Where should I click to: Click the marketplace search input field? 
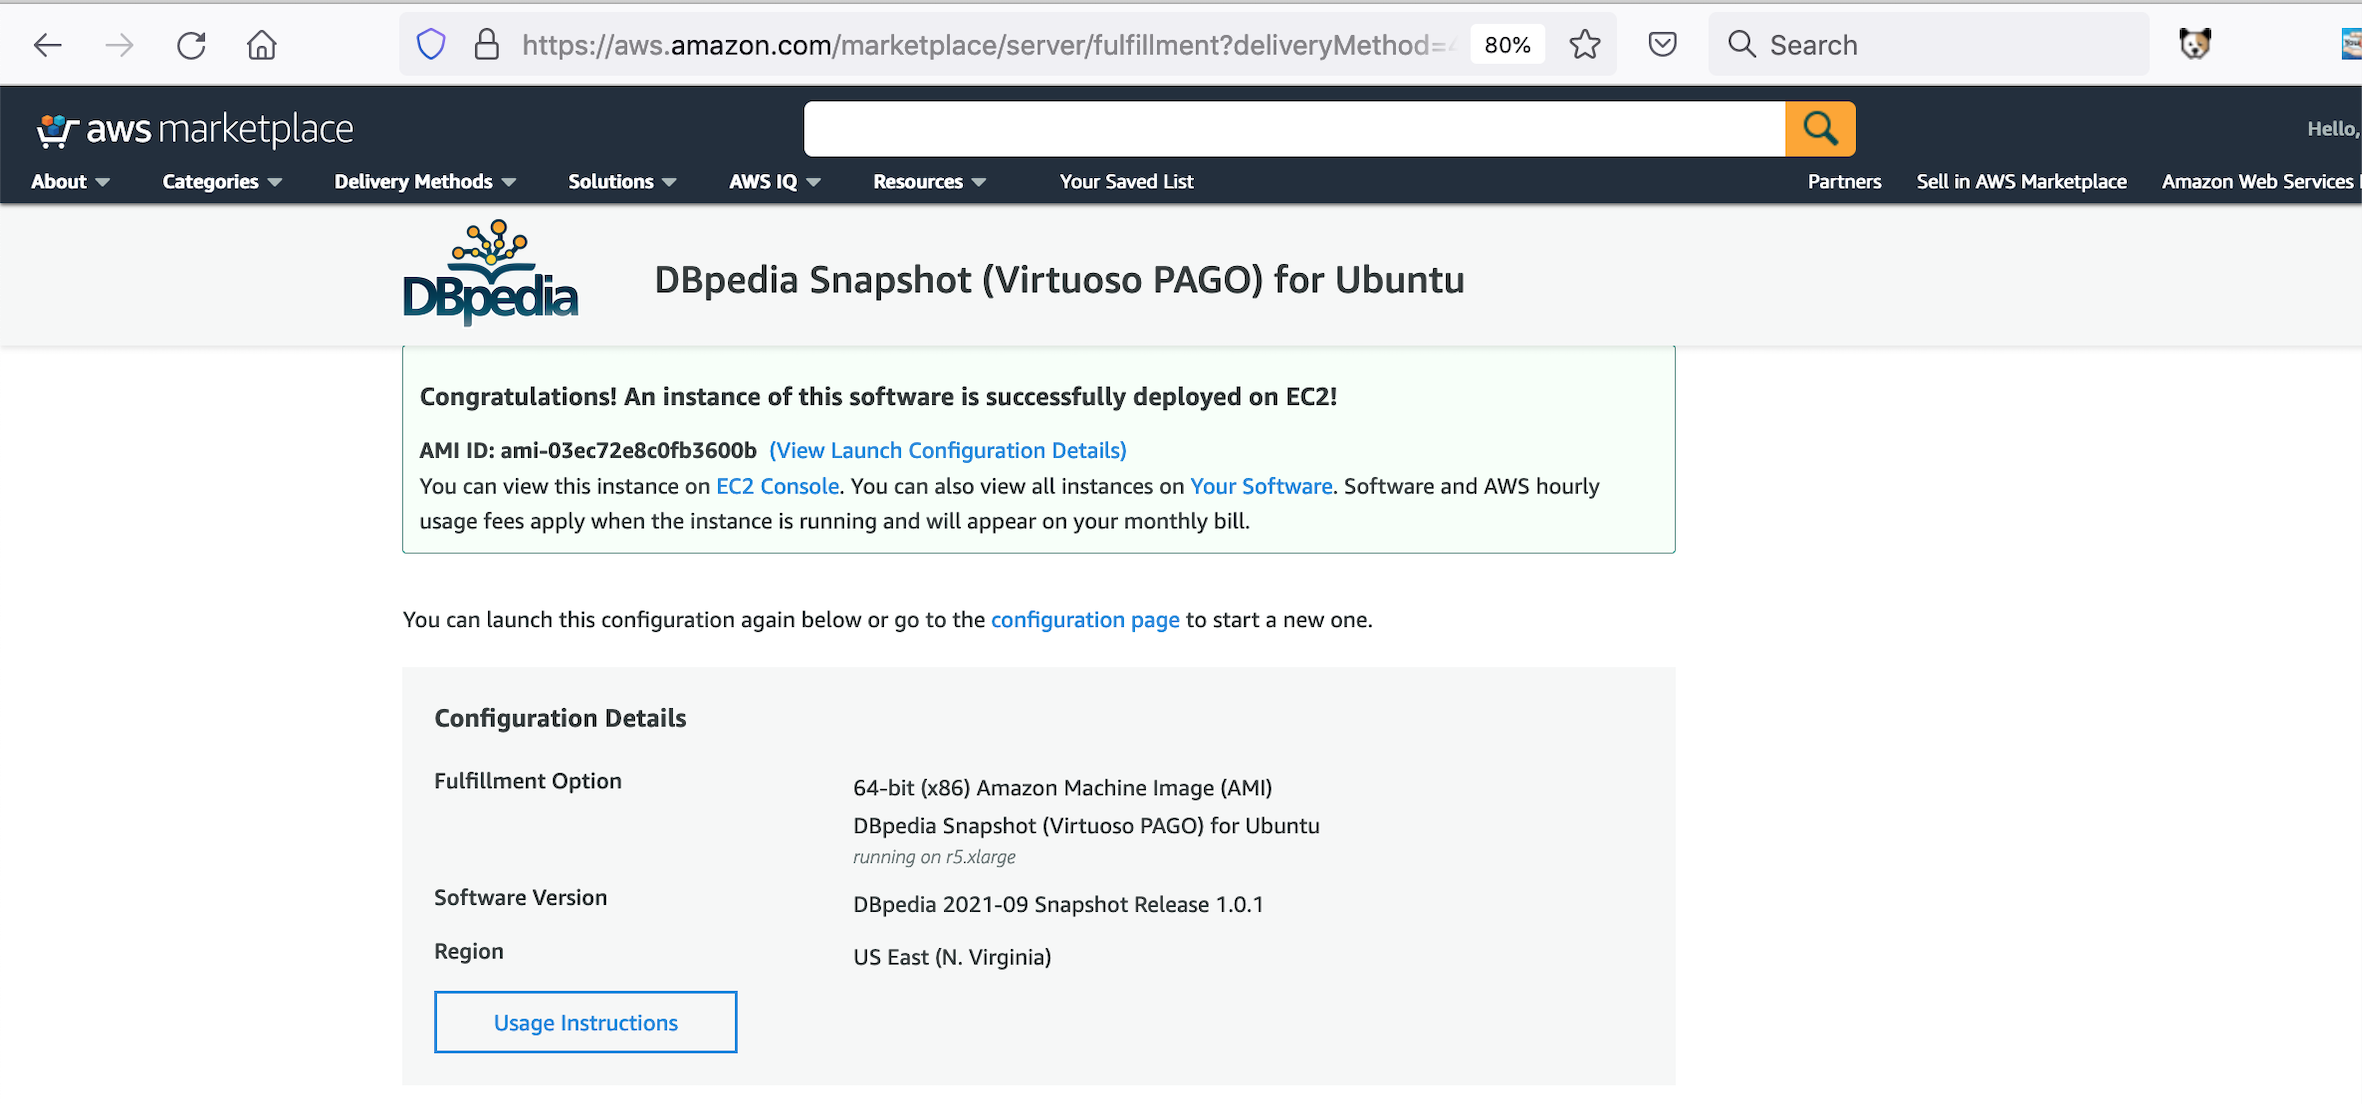point(1294,129)
